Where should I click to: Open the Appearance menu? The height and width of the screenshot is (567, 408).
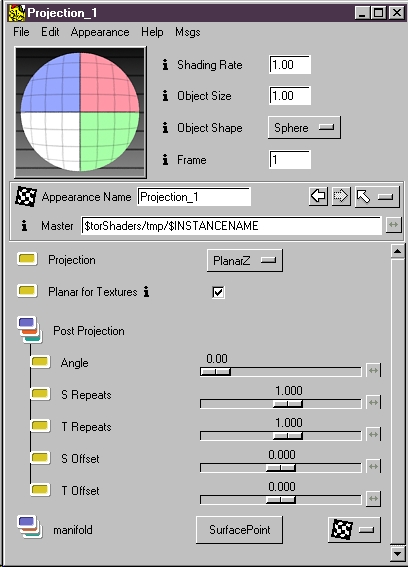point(100,32)
